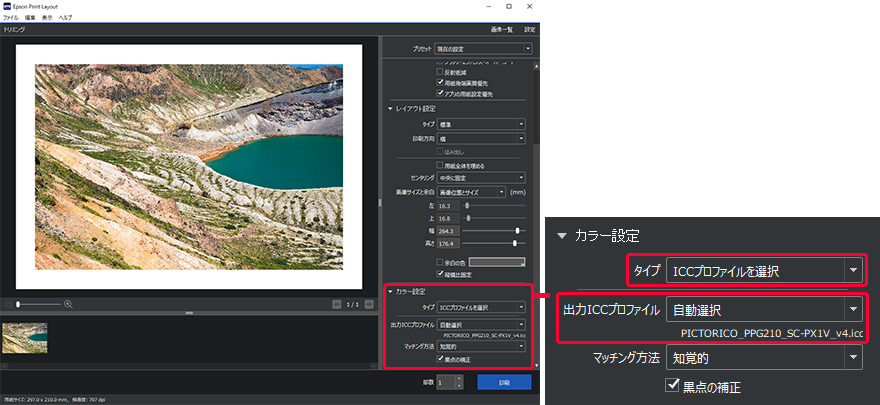880x405 pixels.
Task: Enable the 用紙全体を埋める checkbox
Action: click(x=440, y=165)
